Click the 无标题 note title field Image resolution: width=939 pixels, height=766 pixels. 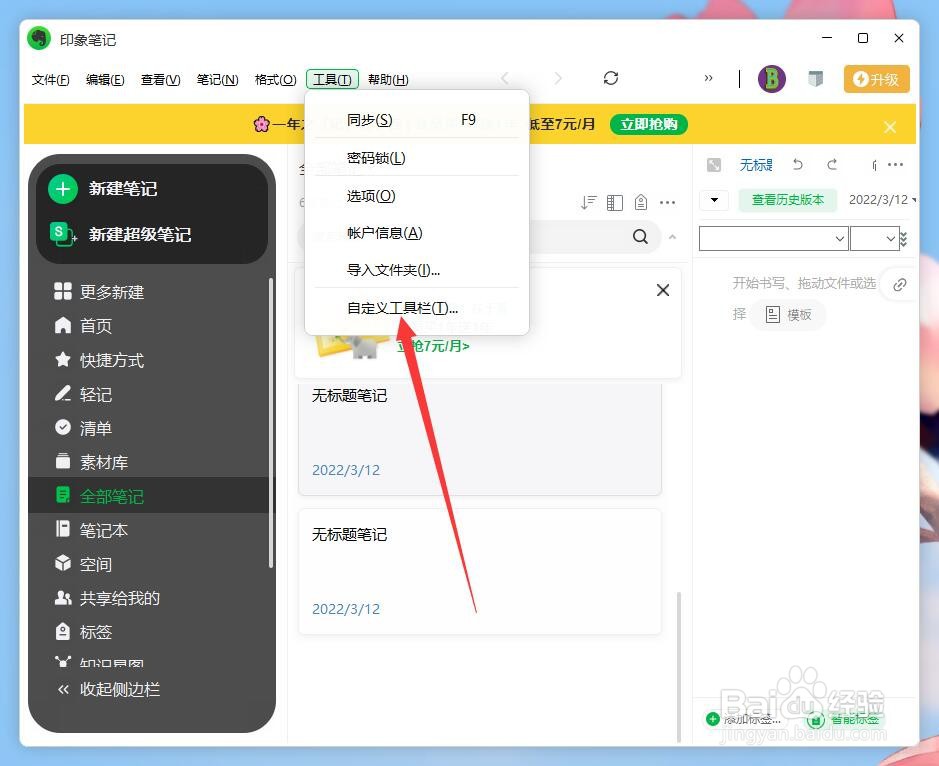756,165
